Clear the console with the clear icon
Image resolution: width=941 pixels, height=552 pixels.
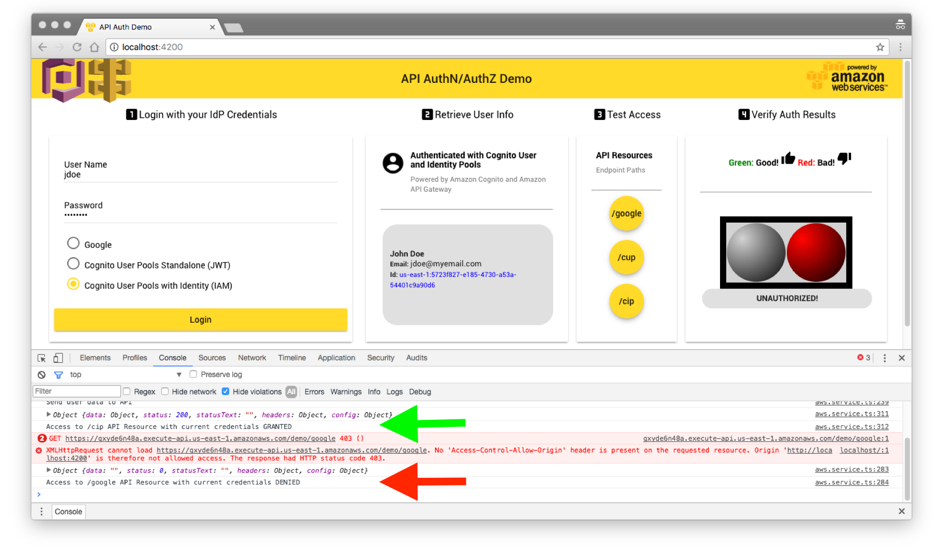coord(41,374)
